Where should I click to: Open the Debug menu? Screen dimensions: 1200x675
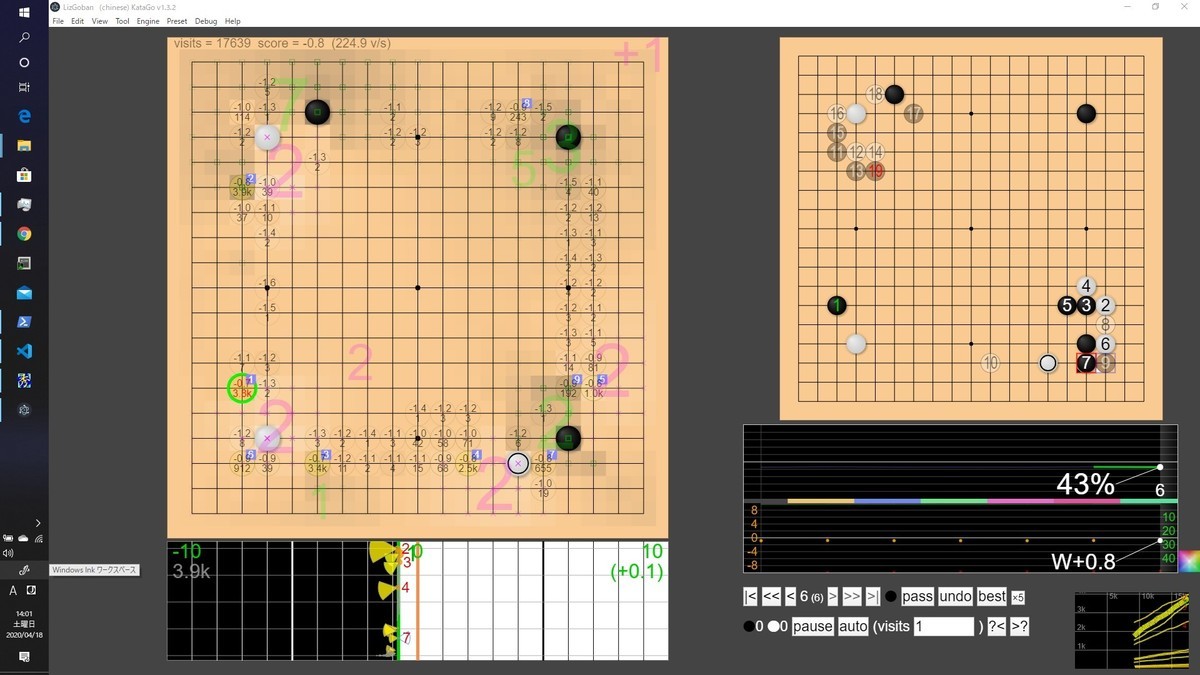pos(206,21)
